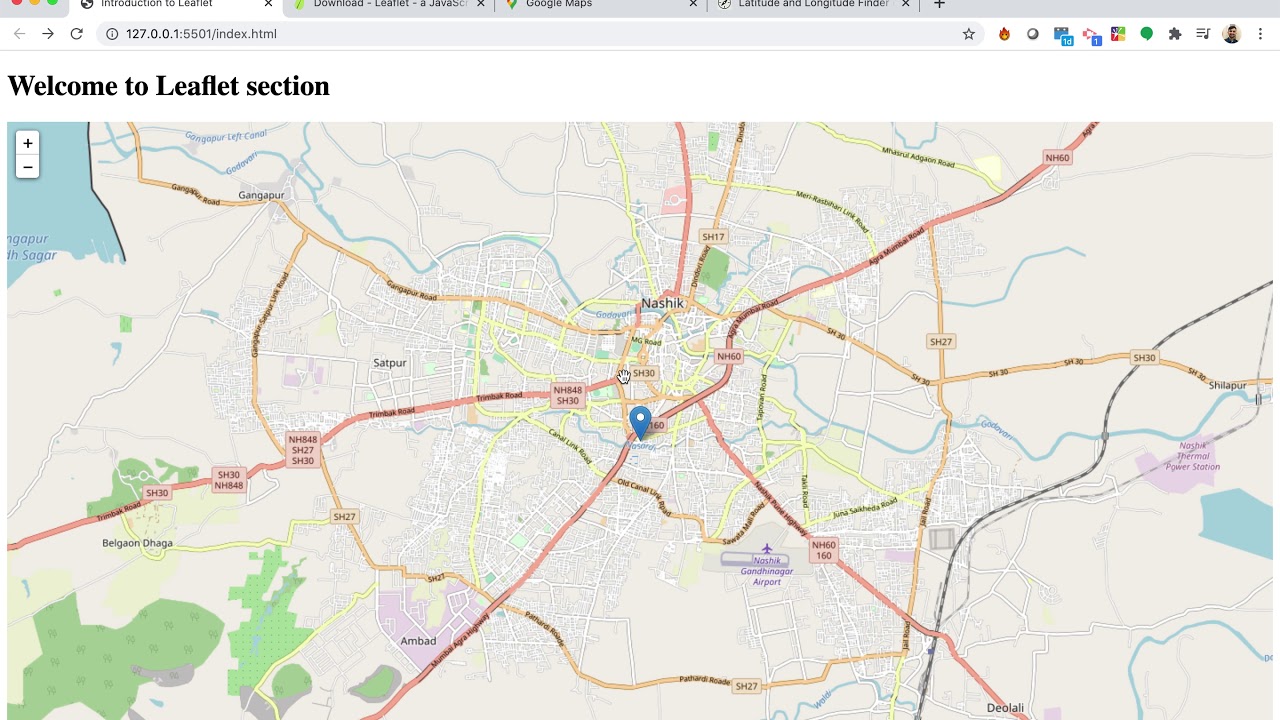Screen dimensions: 1280x720
Task: Click the Belgaon Dhaga label on map
Action: [137, 543]
